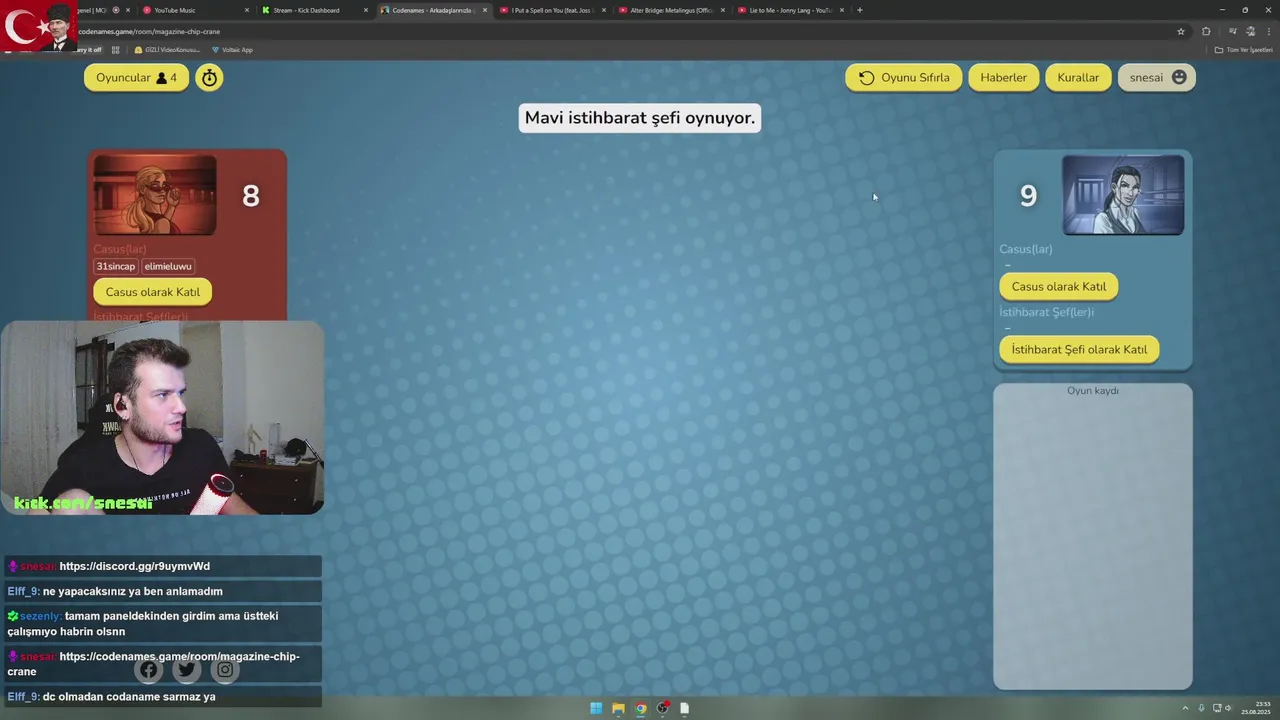The image size is (1280, 720).
Task: Join the blue team as Casus
Action: click(1059, 286)
